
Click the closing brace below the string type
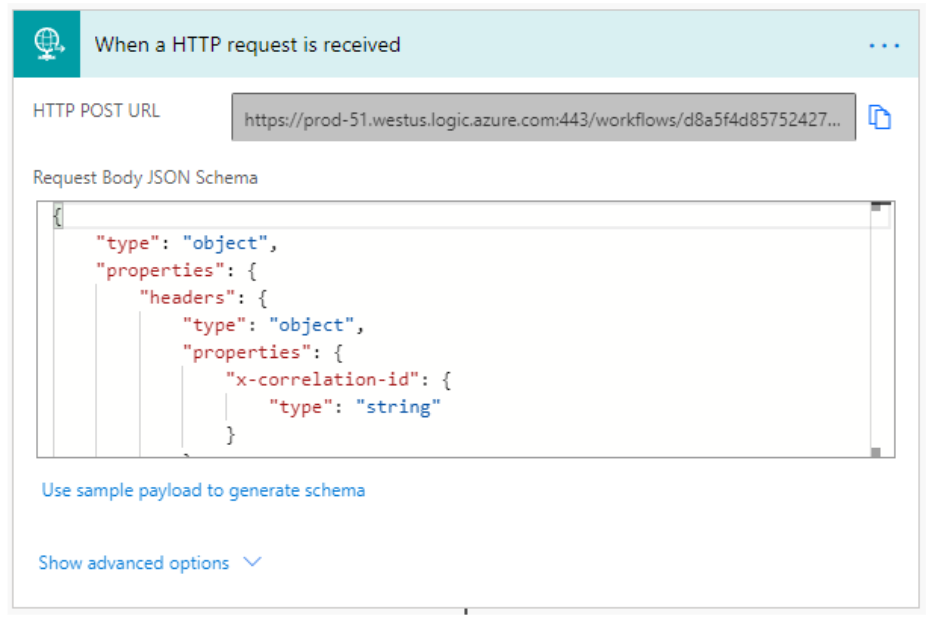(231, 434)
